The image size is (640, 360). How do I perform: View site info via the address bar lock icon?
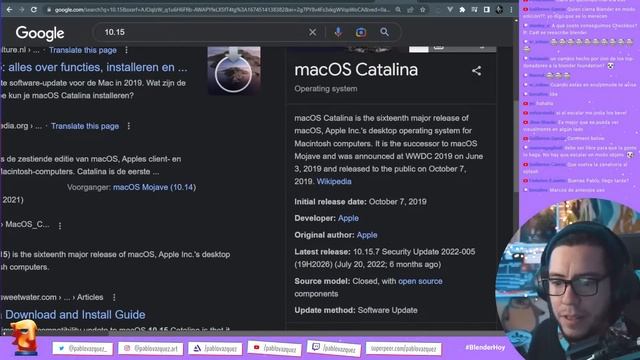[x=49, y=10]
